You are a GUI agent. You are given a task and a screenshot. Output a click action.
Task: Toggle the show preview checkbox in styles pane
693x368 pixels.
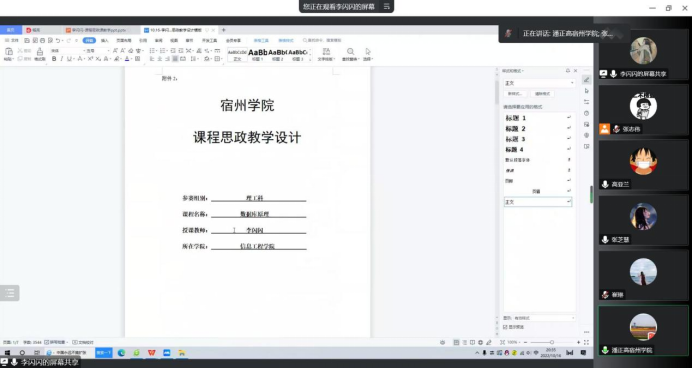click(x=505, y=327)
